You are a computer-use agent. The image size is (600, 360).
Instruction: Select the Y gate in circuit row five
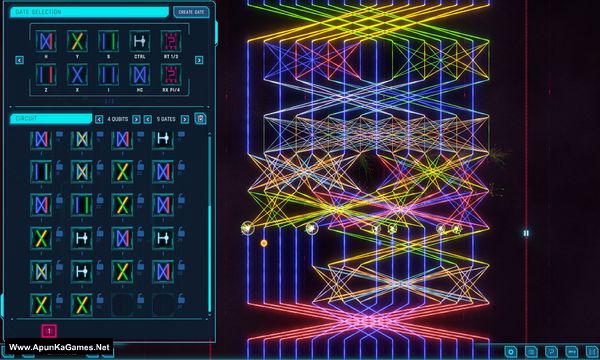[122, 271]
